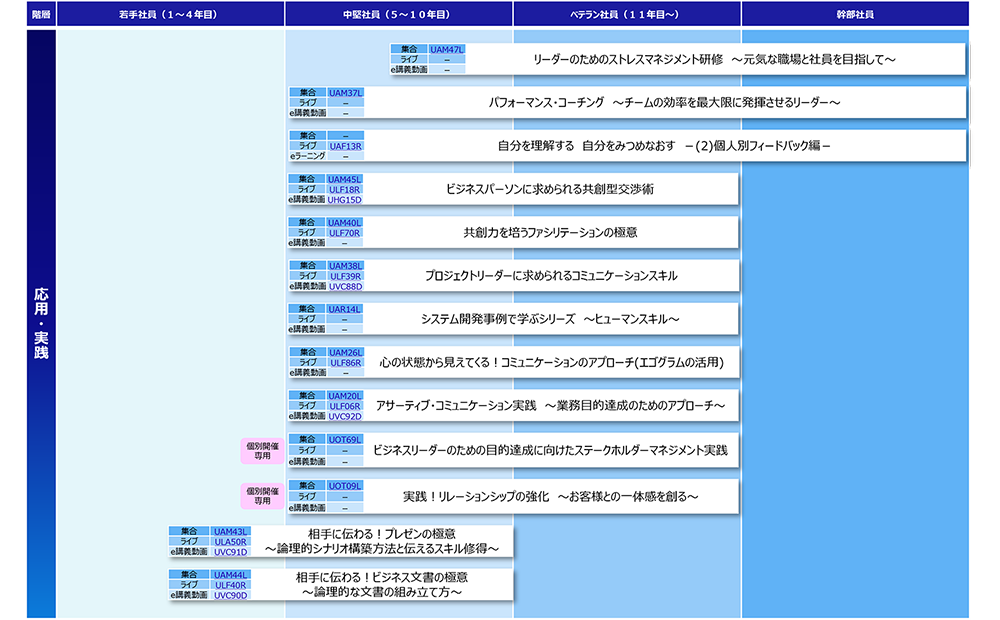The image size is (1000, 620).
Task: Click the 若手社員（1～4年目） column header
Action: coord(170,14)
